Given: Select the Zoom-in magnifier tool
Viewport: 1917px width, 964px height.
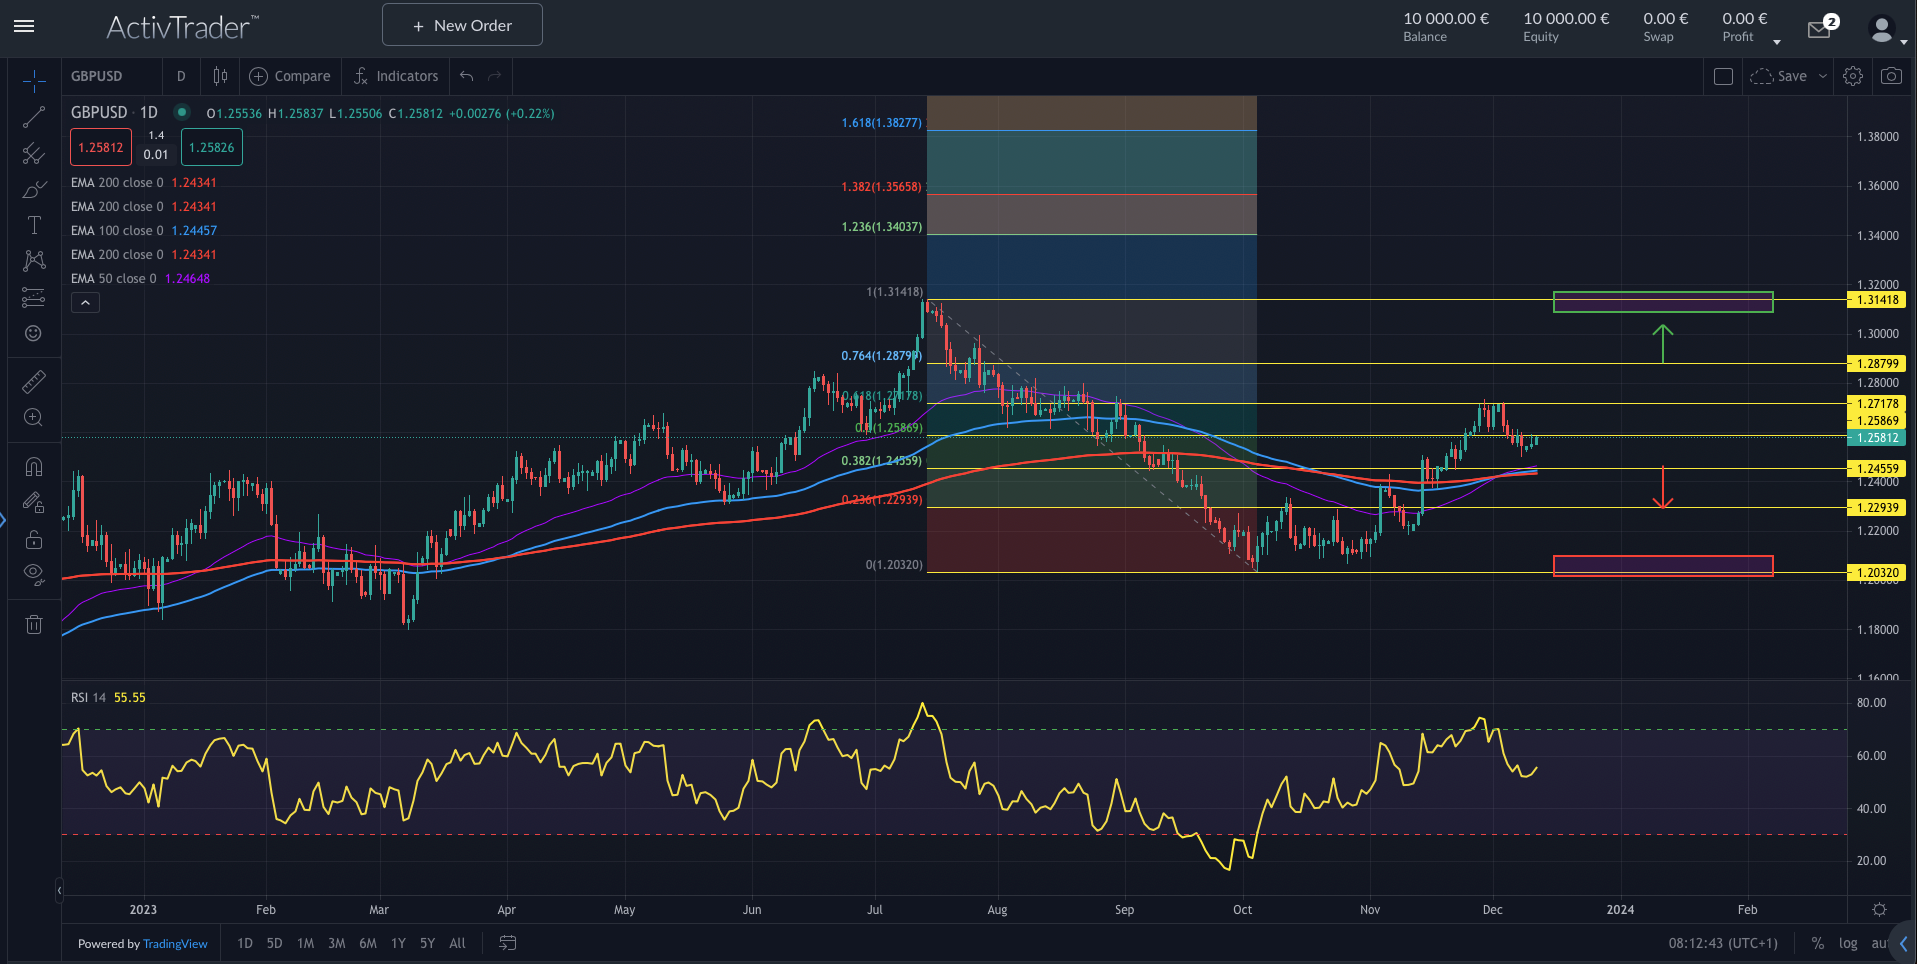Looking at the screenshot, I should 33,417.
